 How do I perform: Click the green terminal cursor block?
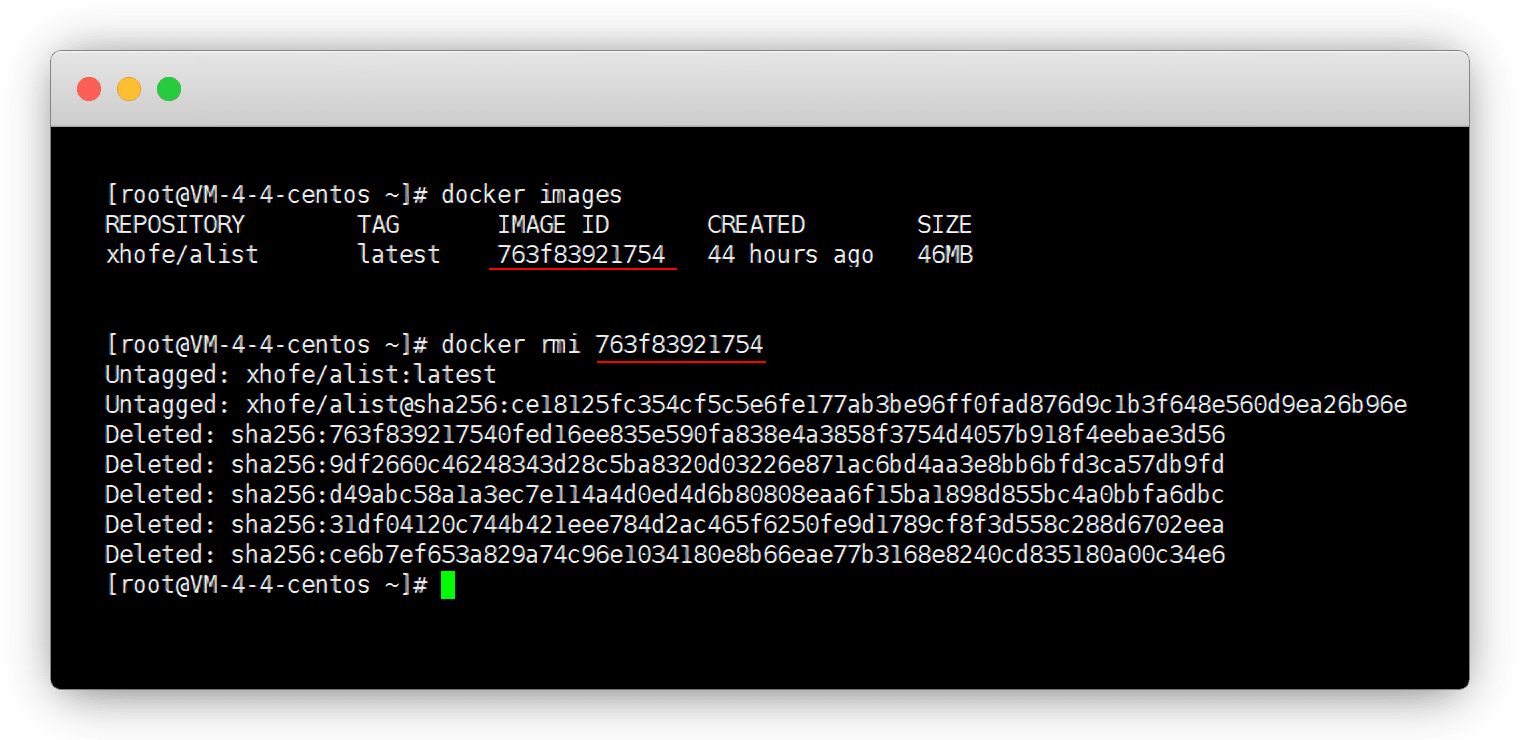tap(448, 585)
